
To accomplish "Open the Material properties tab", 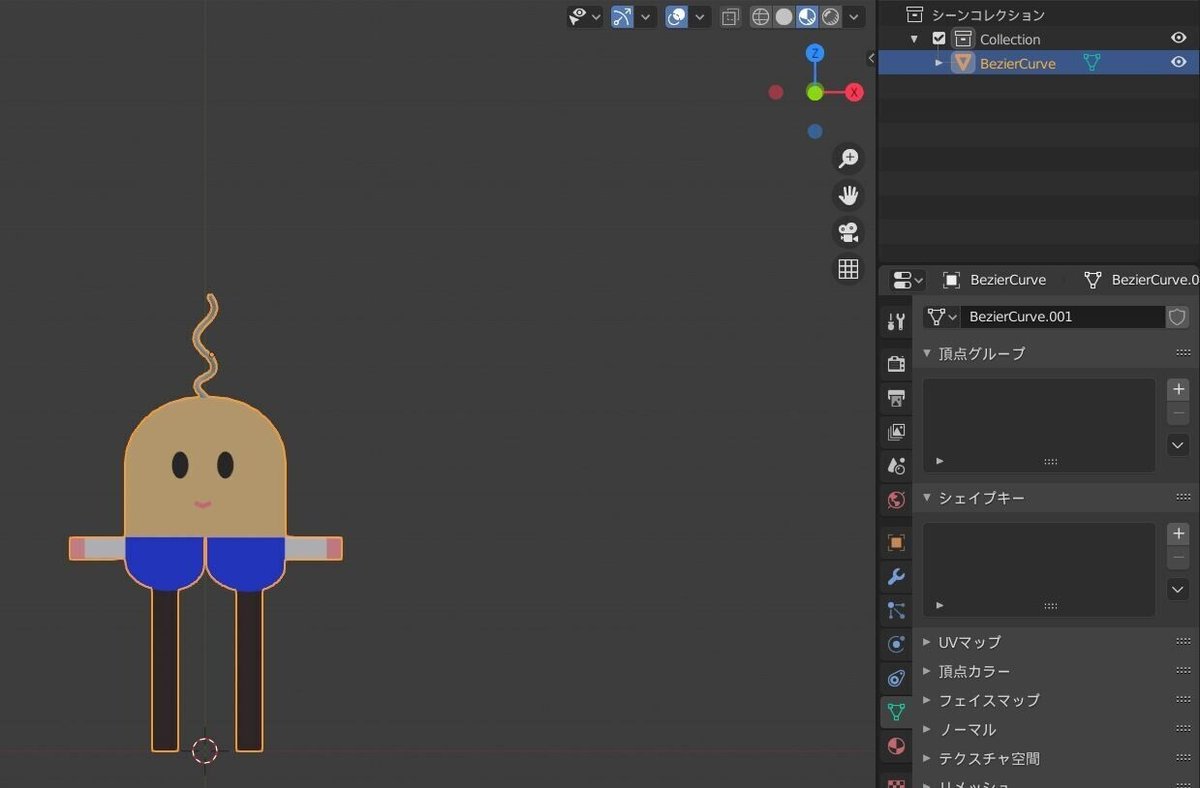I will (x=896, y=747).
